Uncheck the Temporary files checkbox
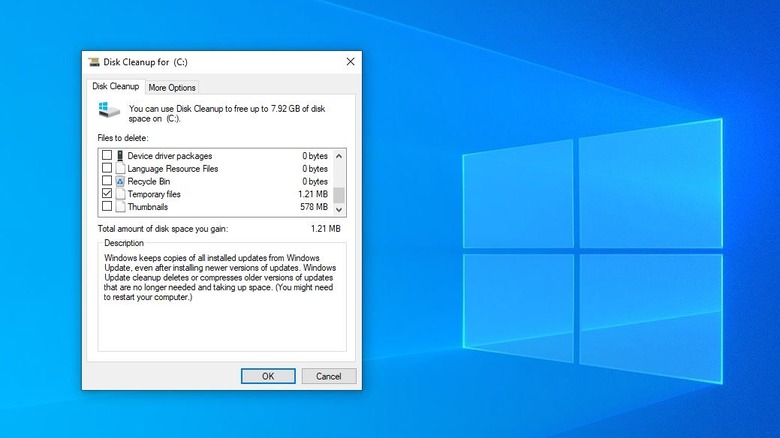 107,194
